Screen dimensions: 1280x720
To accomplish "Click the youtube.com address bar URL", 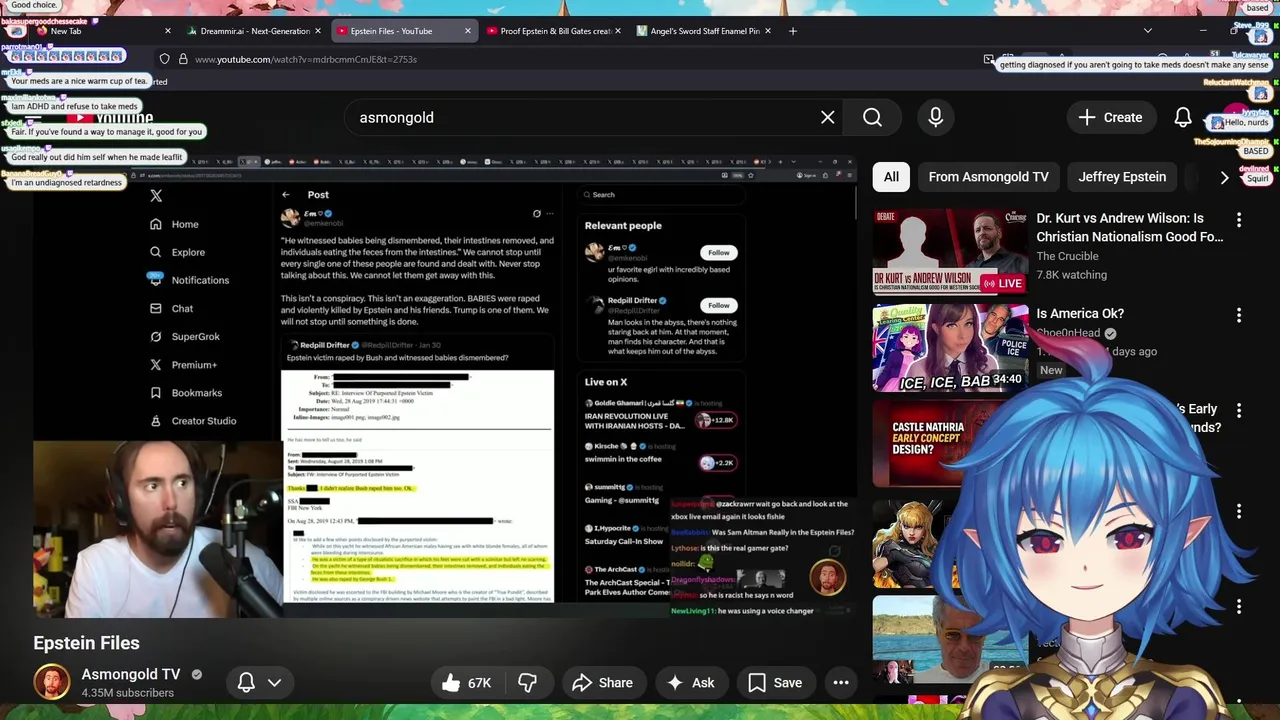I will click(x=306, y=59).
